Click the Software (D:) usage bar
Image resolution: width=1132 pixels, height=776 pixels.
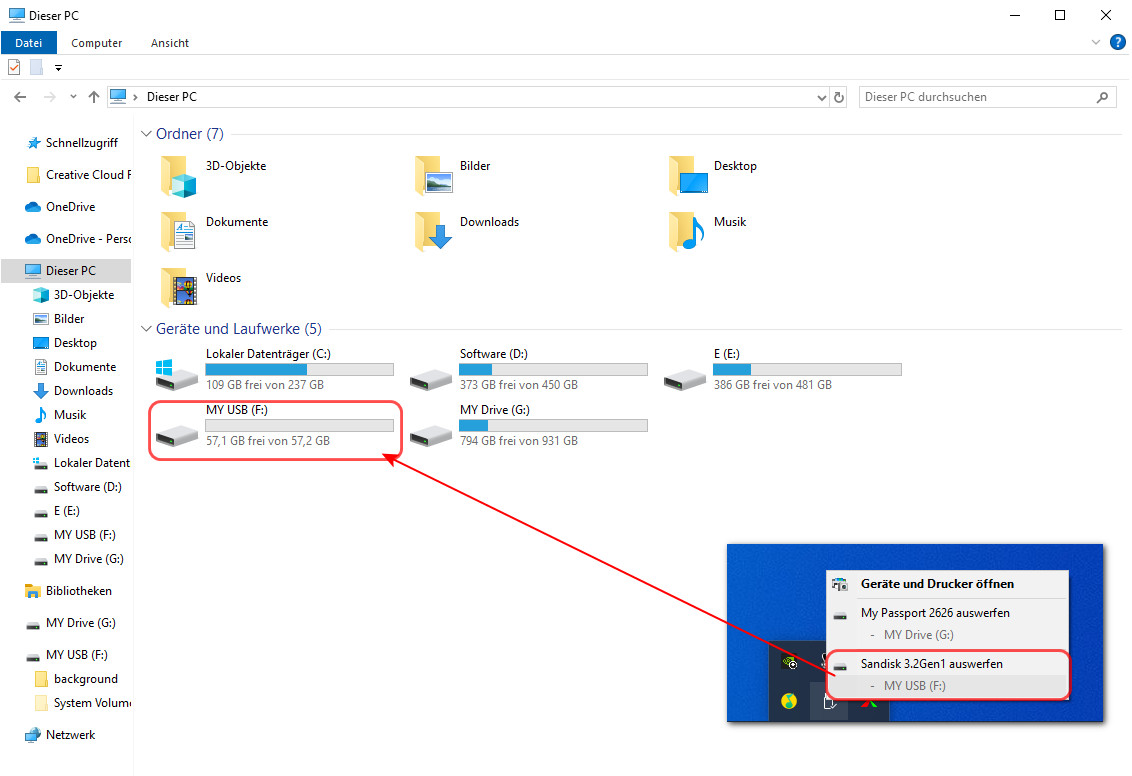[x=554, y=370]
